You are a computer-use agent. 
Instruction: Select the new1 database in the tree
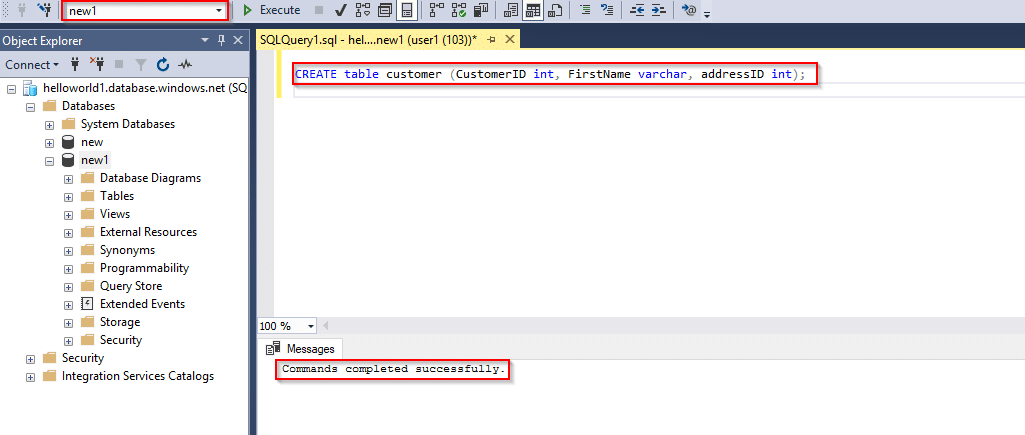click(95, 160)
